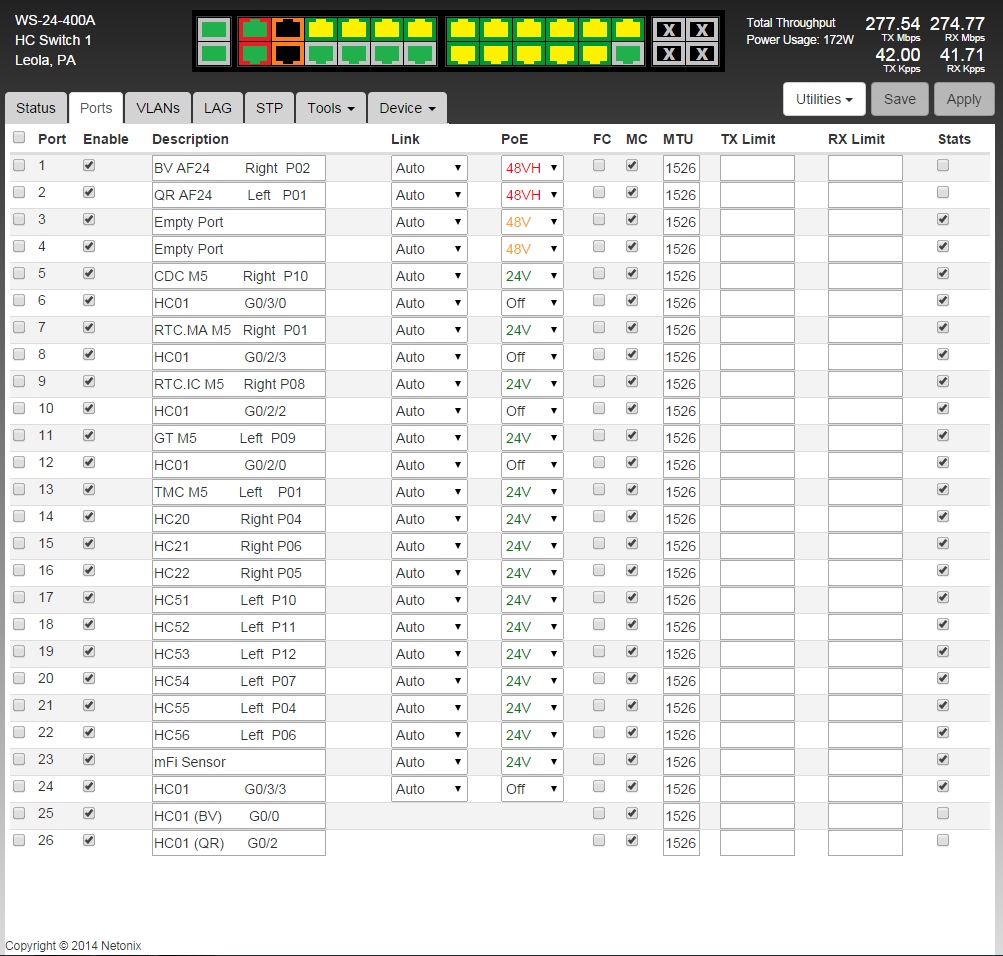This screenshot has height=956, width=1003.
Task: Click the yellow port 22 icon in the switch diagram
Action: (595, 54)
